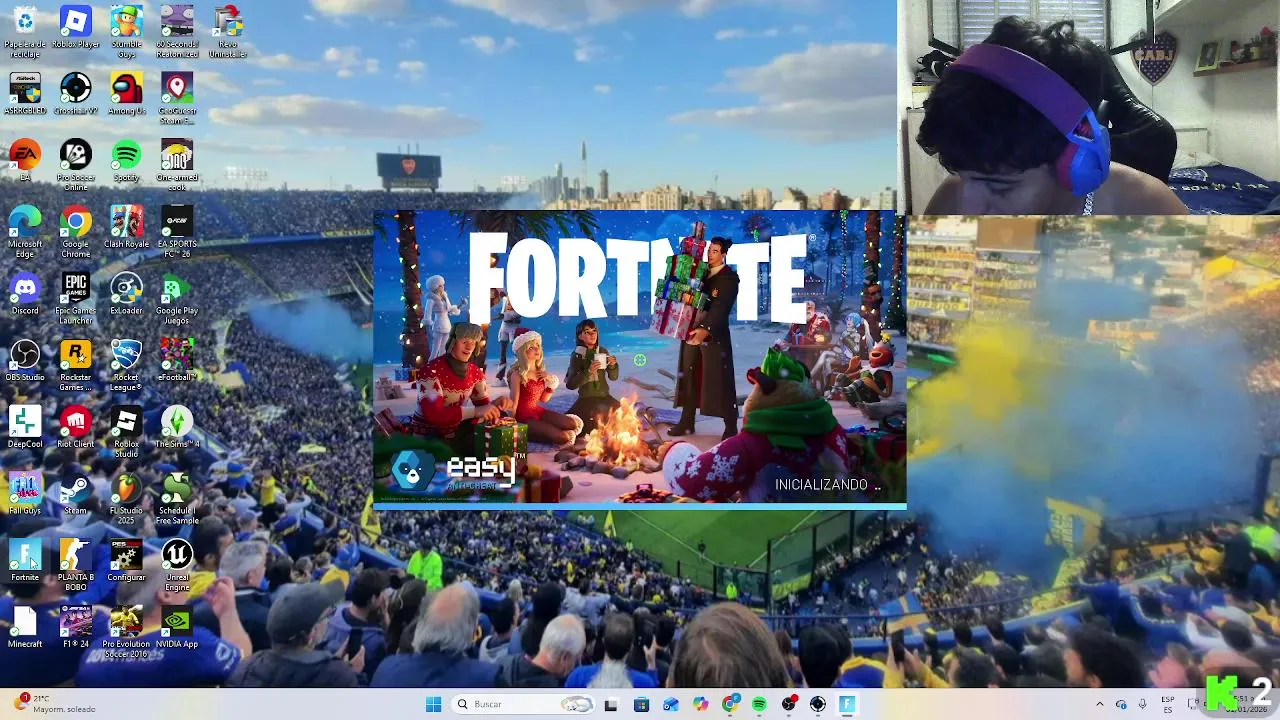Open Outlook from the taskbar

pyautogui.click(x=670, y=704)
